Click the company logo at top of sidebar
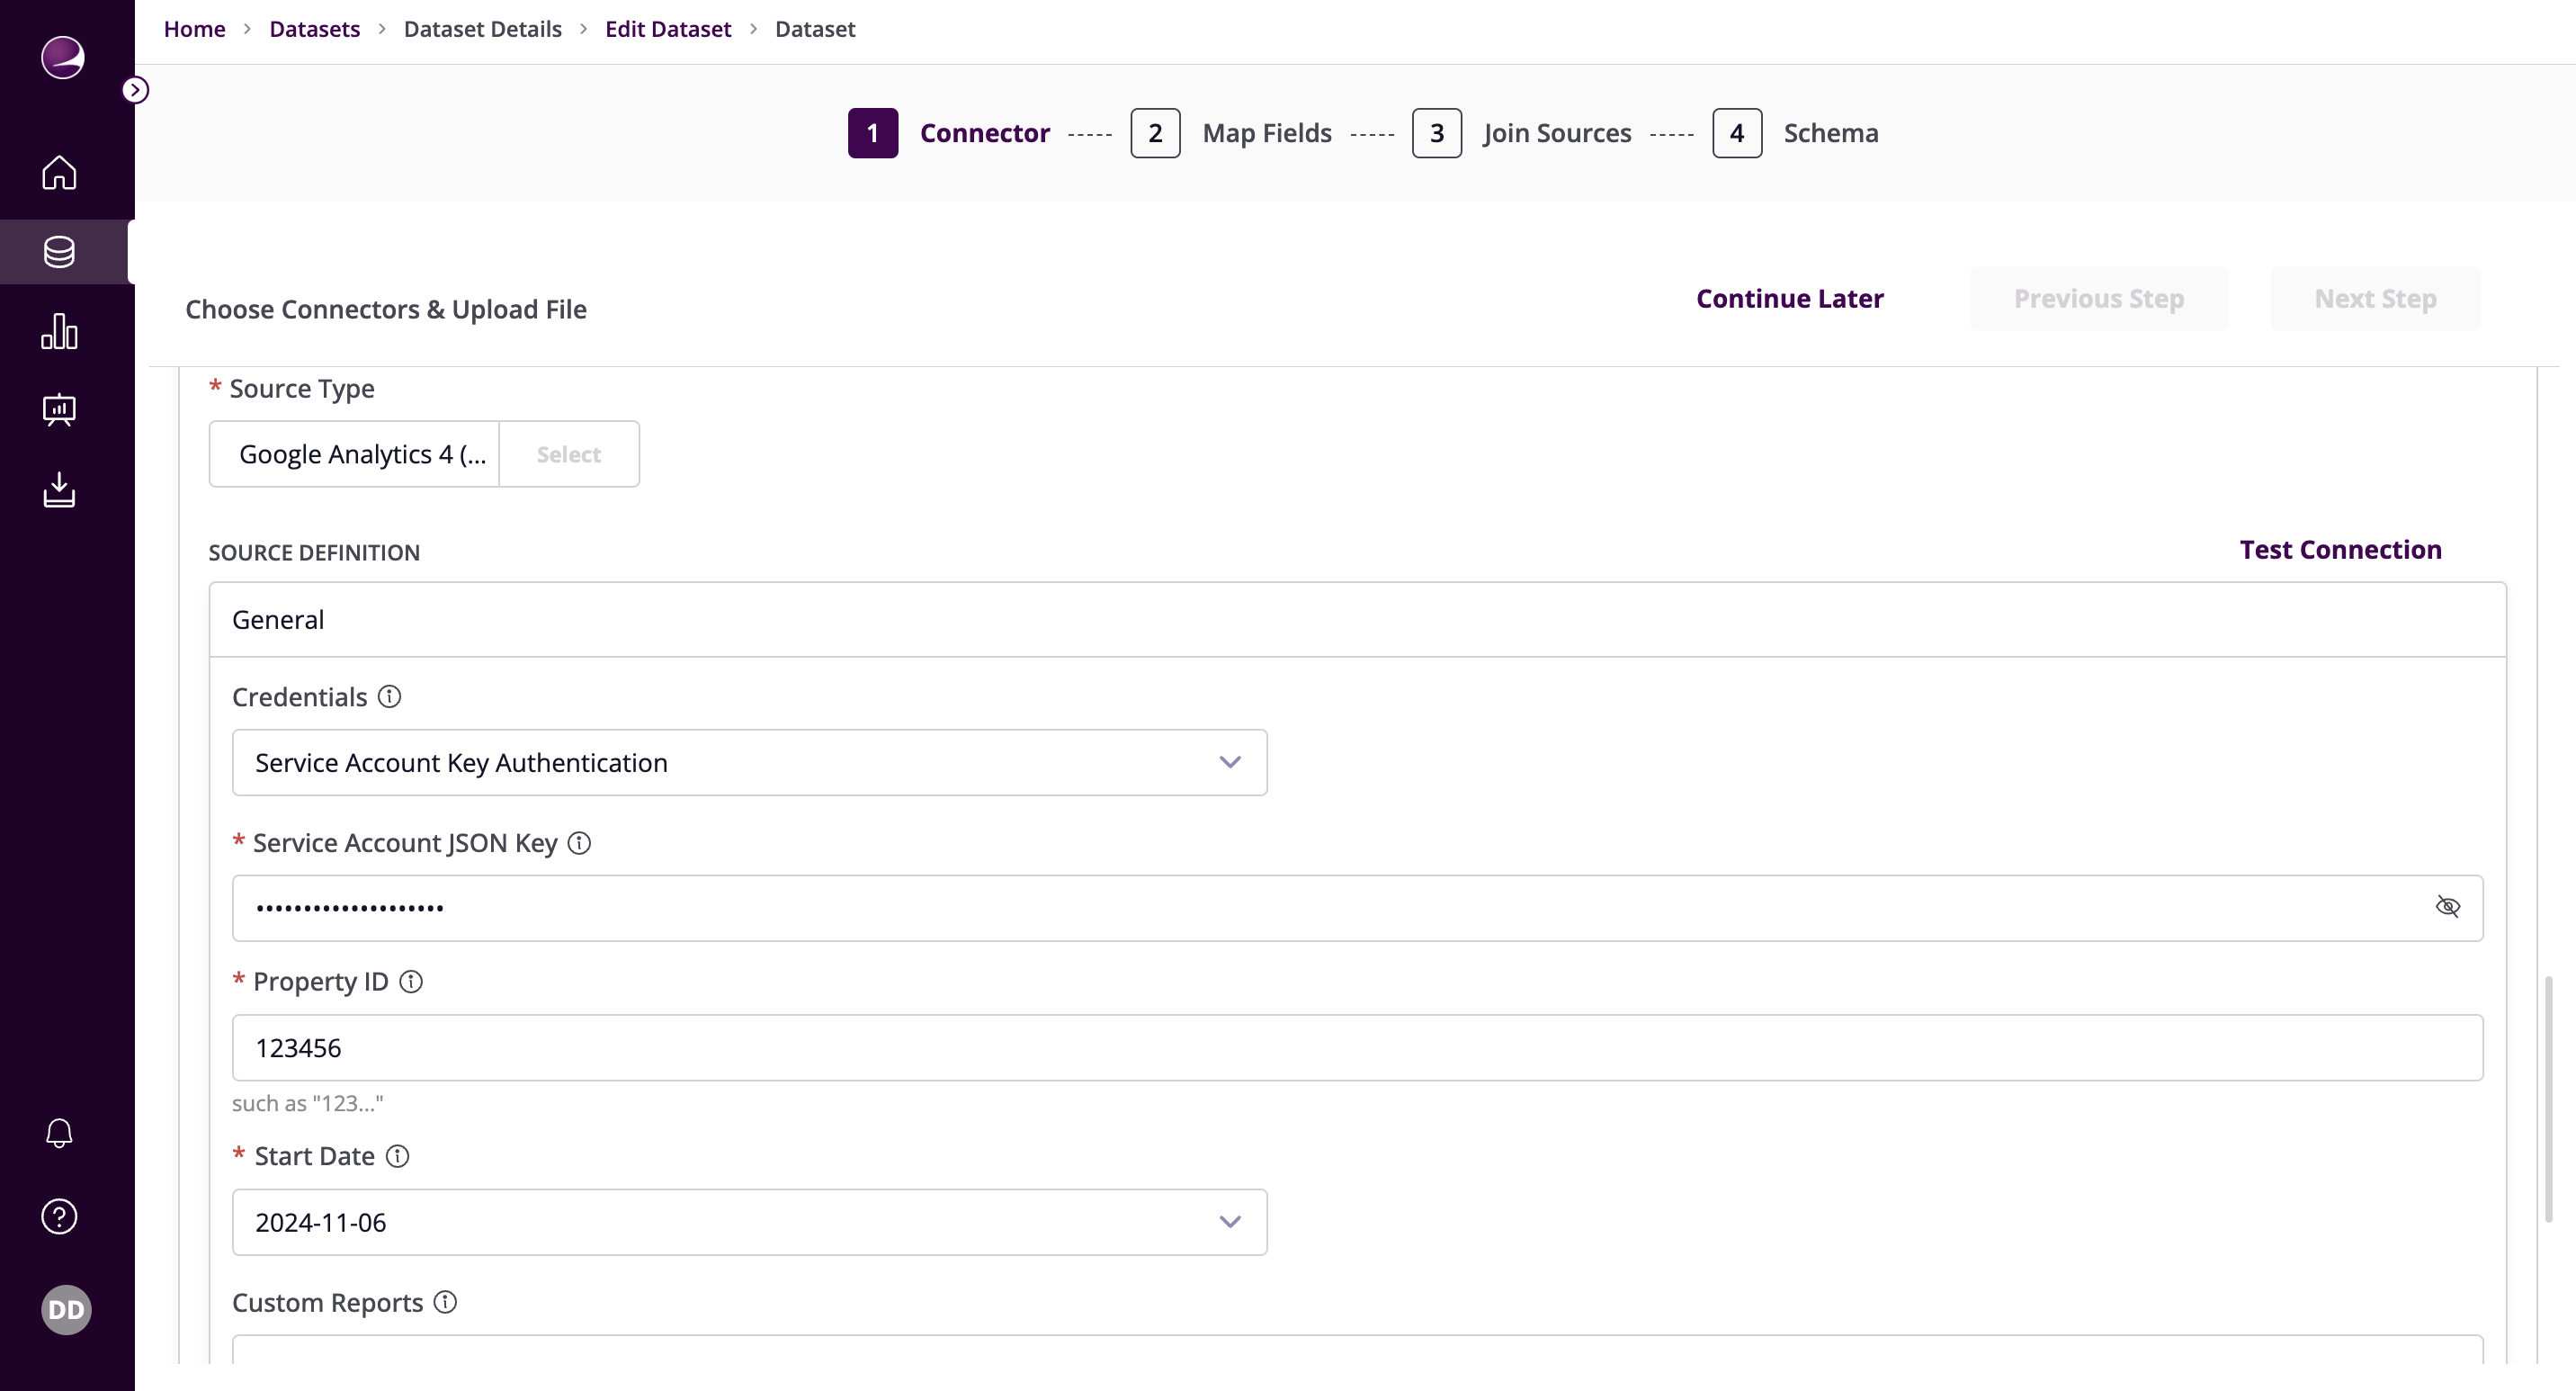This screenshot has width=2576, height=1391. [x=62, y=58]
